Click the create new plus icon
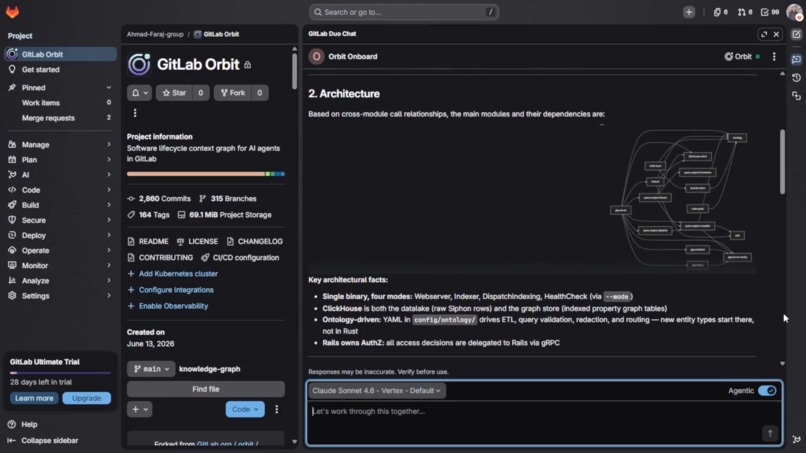 689,12
